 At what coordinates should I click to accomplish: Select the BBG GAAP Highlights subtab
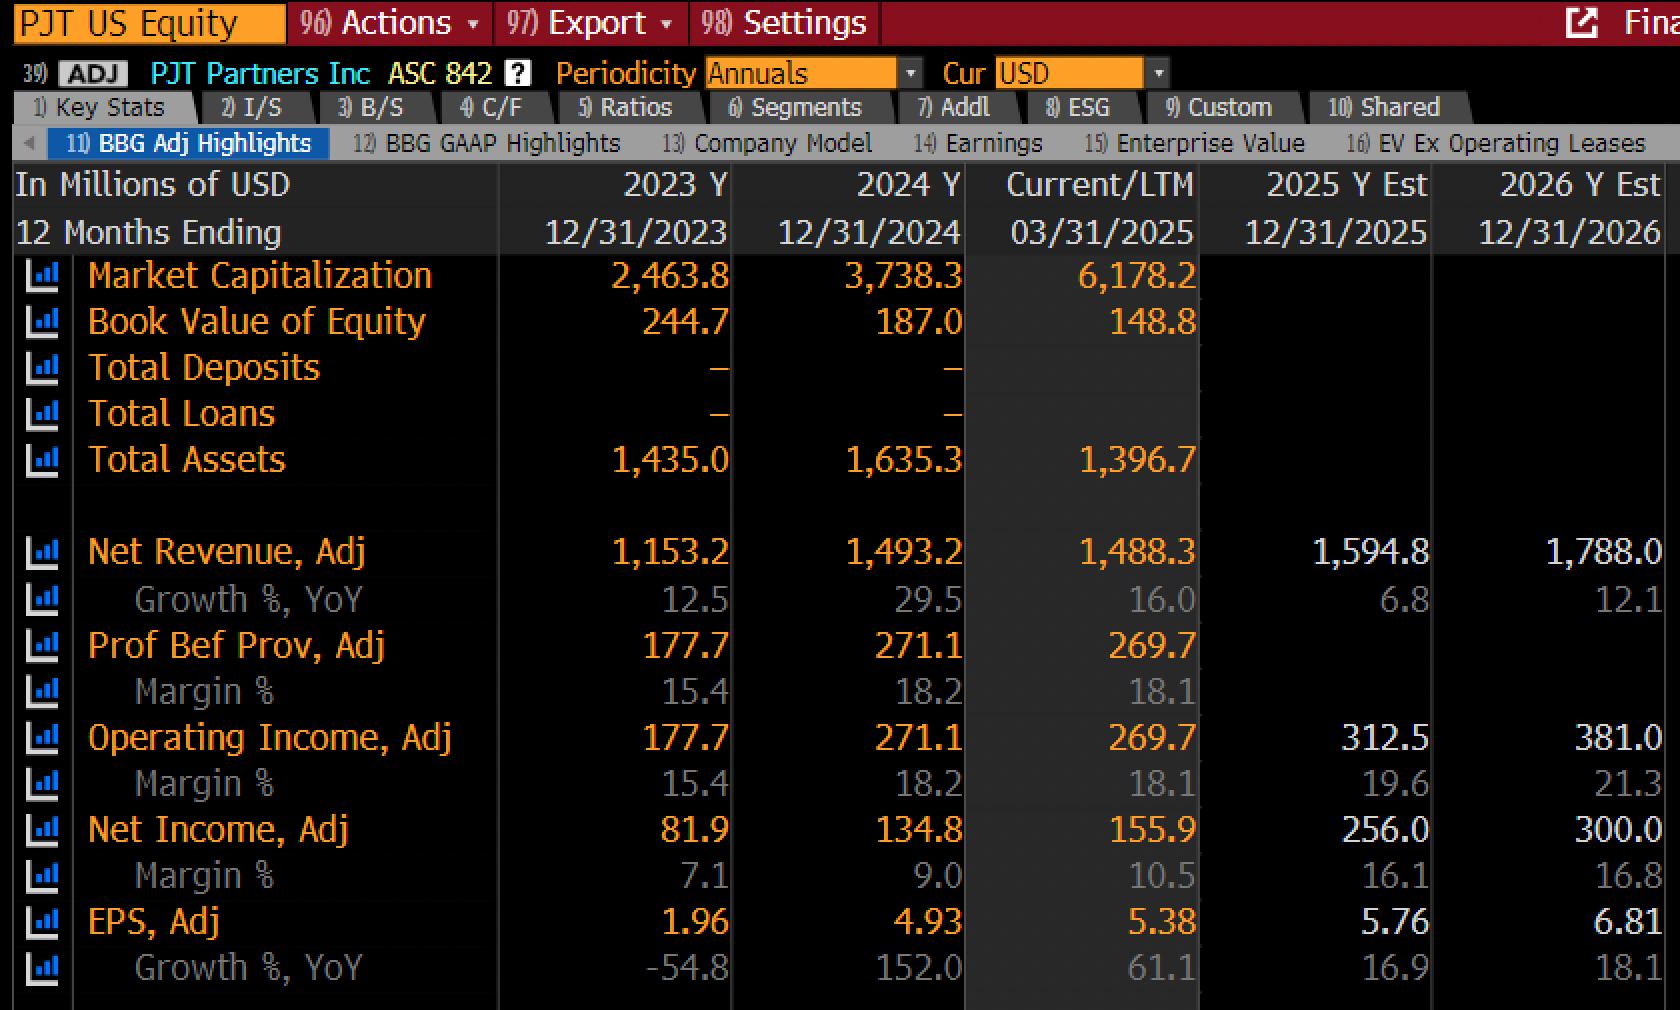(487, 144)
